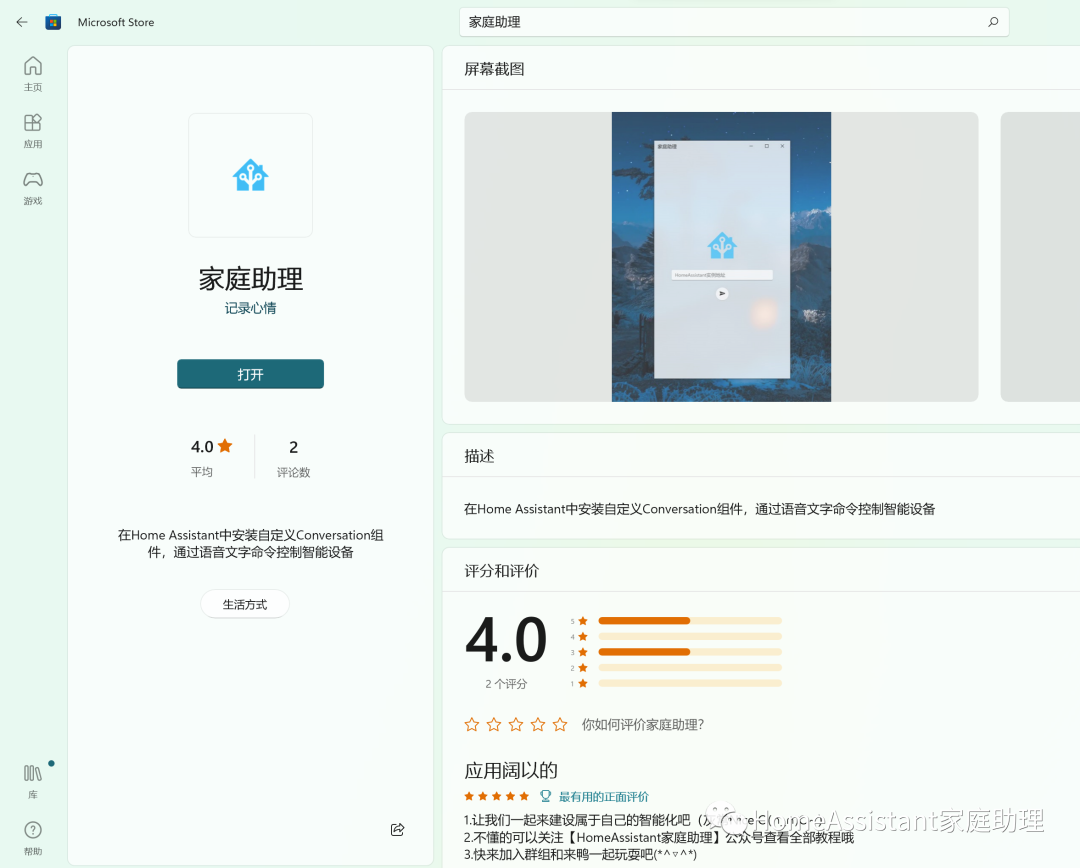This screenshot has height=868, width=1080.
Task: Click the 2 个评分 rating count
Action: pos(506,683)
